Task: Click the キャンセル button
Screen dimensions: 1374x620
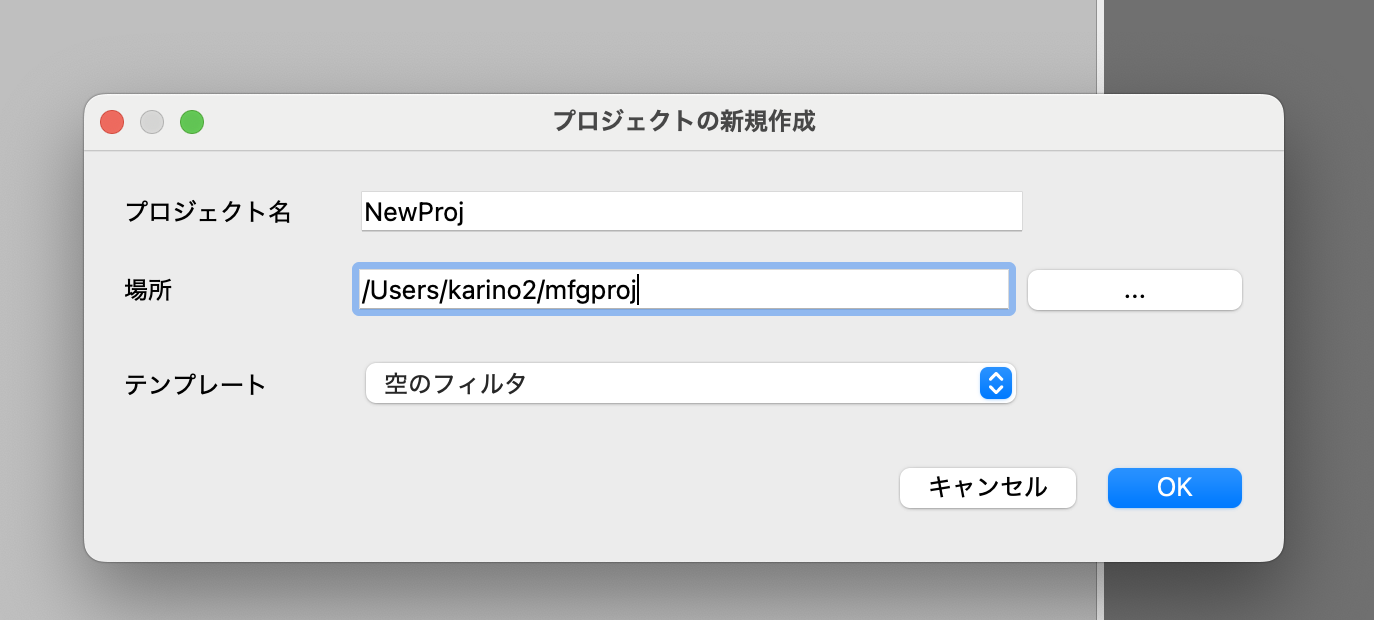Action: [987, 488]
